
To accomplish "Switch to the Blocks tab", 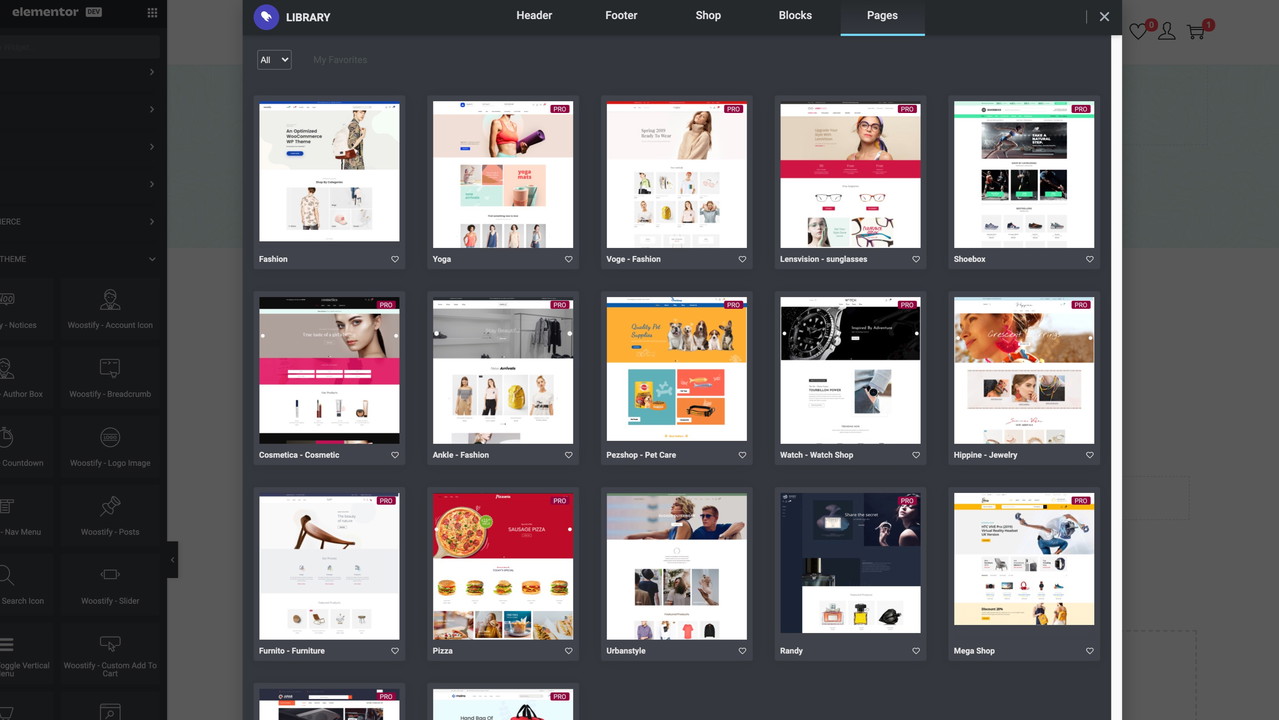I will coord(795,16).
